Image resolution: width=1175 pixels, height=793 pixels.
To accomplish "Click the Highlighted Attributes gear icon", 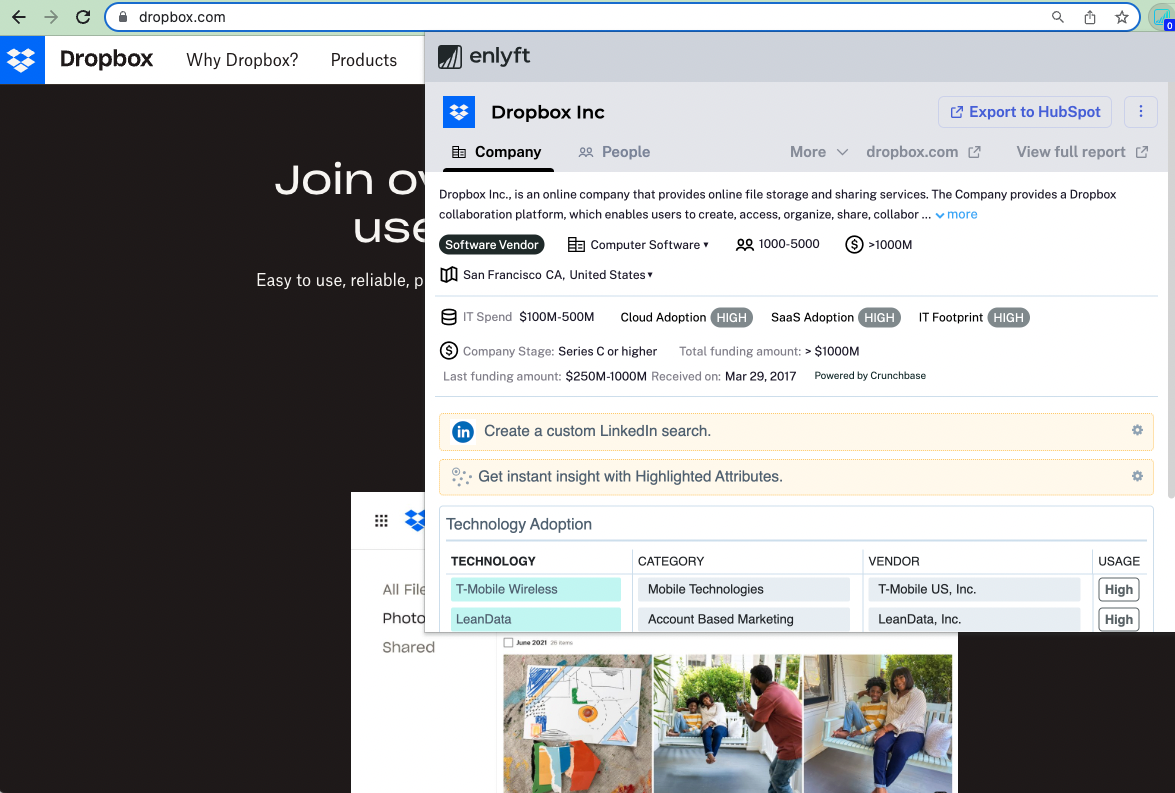I will click(x=1137, y=476).
